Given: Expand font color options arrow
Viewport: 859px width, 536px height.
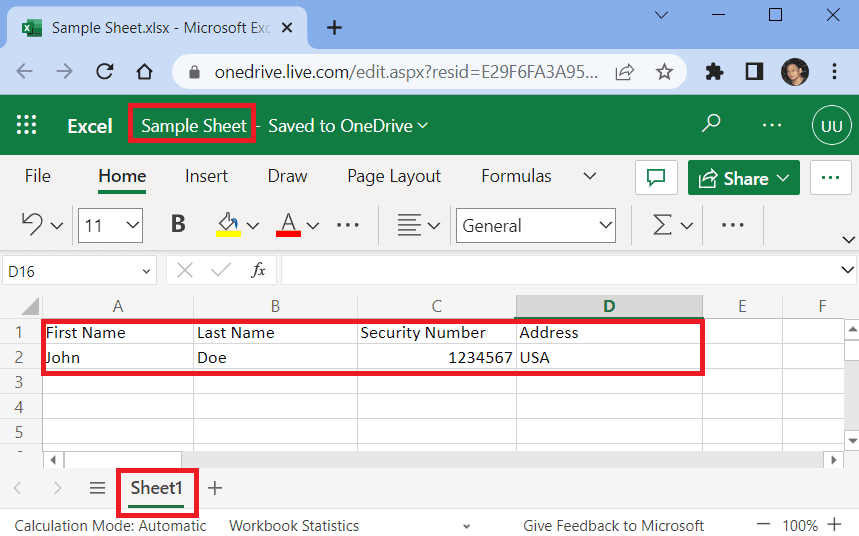Looking at the screenshot, I should (313, 225).
